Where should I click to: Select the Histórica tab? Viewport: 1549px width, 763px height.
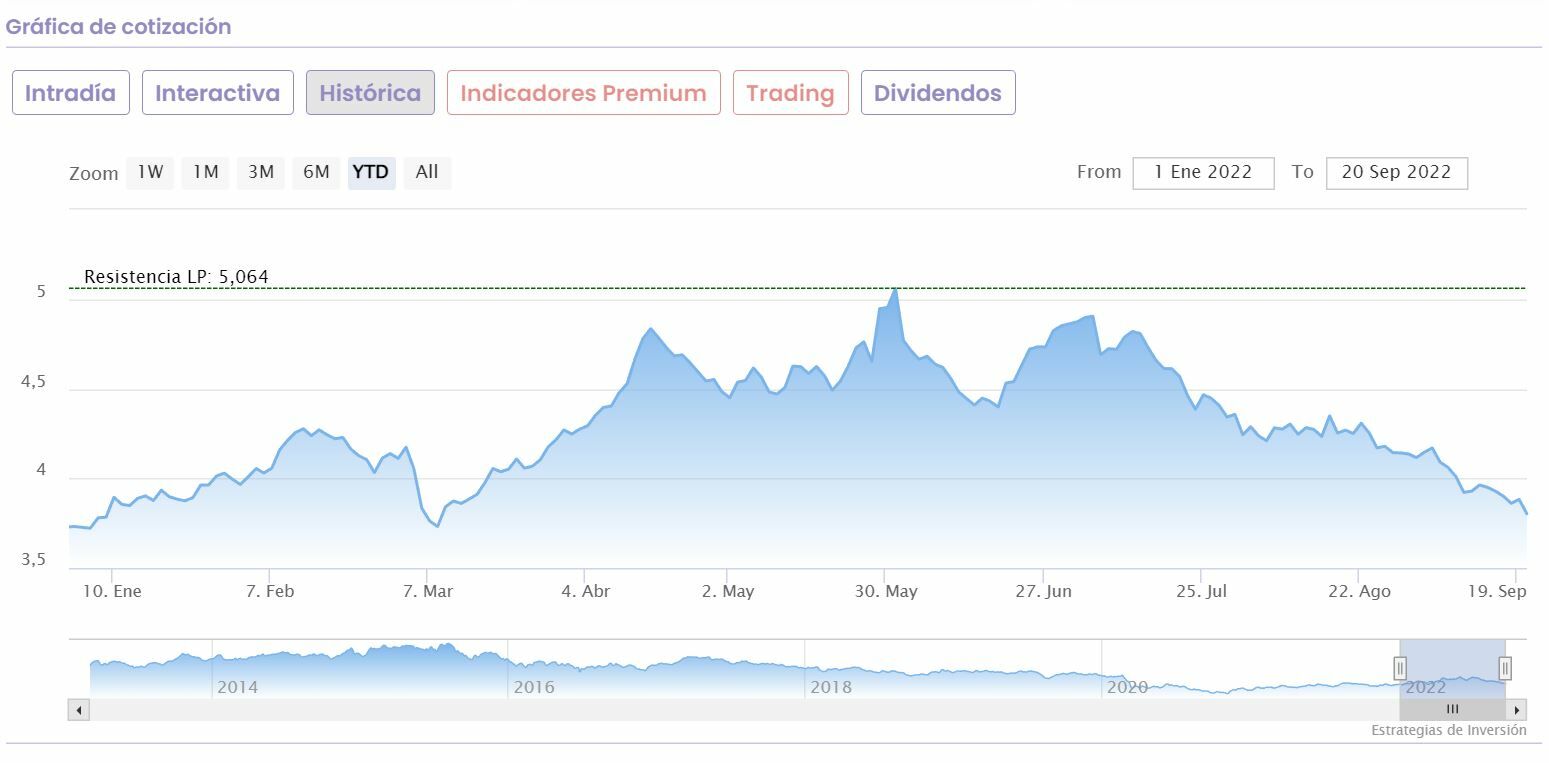pos(370,93)
